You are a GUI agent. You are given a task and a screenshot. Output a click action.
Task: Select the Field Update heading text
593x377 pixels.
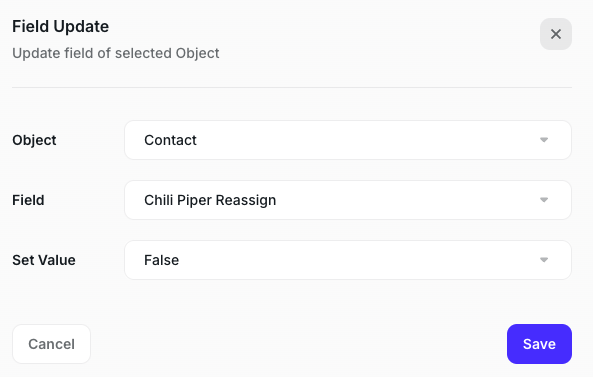tap(61, 26)
